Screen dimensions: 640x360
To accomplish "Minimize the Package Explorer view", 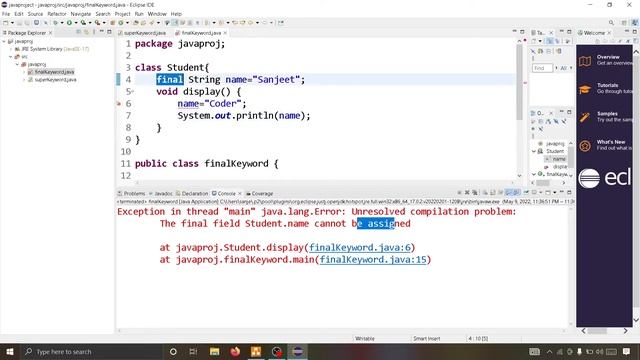I will [101, 32].
